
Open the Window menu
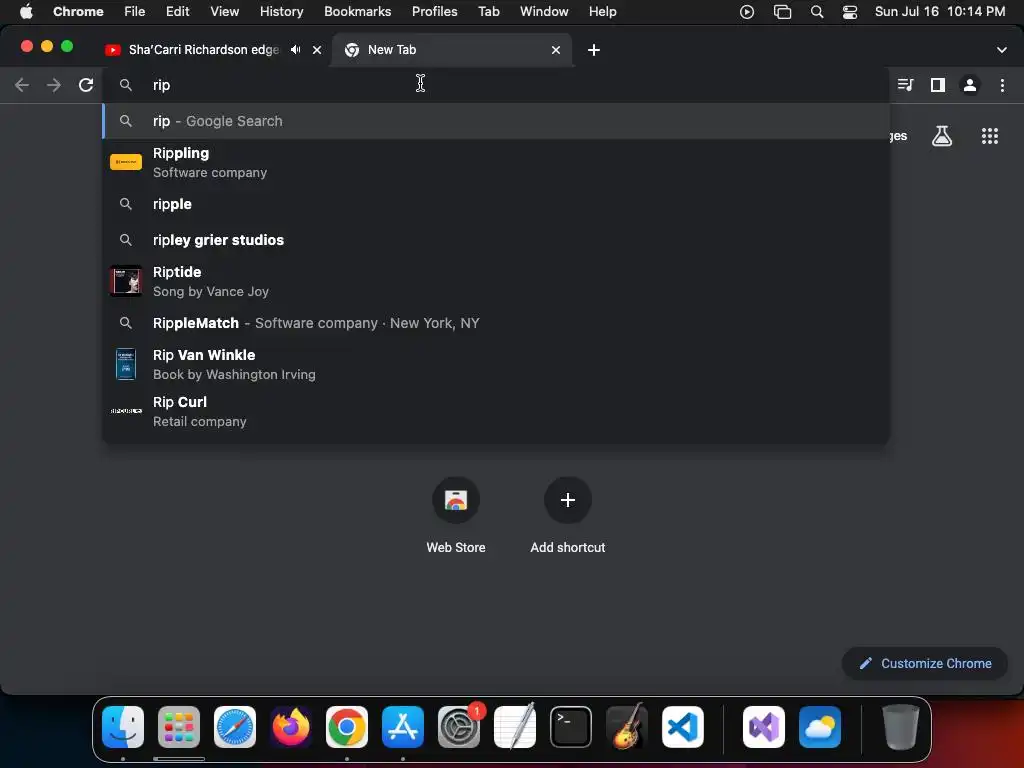tap(544, 12)
